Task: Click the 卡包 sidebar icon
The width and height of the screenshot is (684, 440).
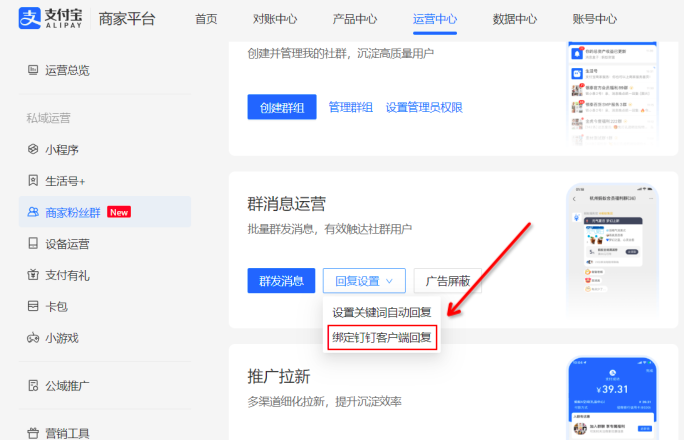Action: (33, 306)
